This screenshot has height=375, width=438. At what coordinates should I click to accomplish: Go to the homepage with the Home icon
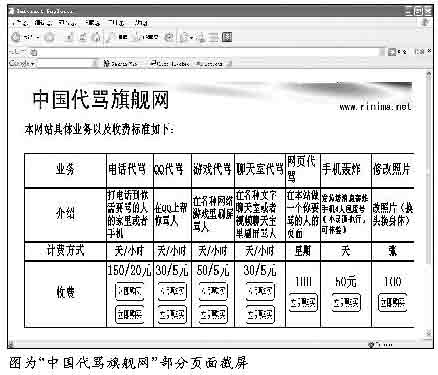click(x=97, y=37)
